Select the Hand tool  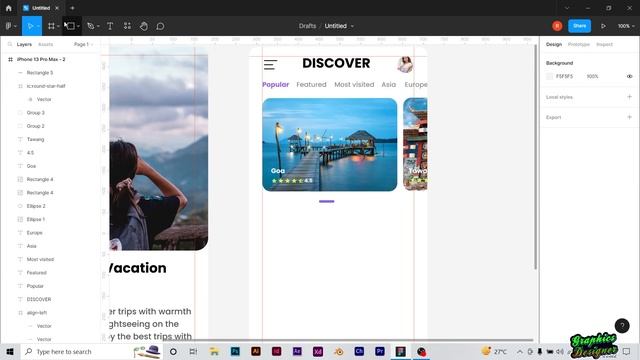[144, 26]
